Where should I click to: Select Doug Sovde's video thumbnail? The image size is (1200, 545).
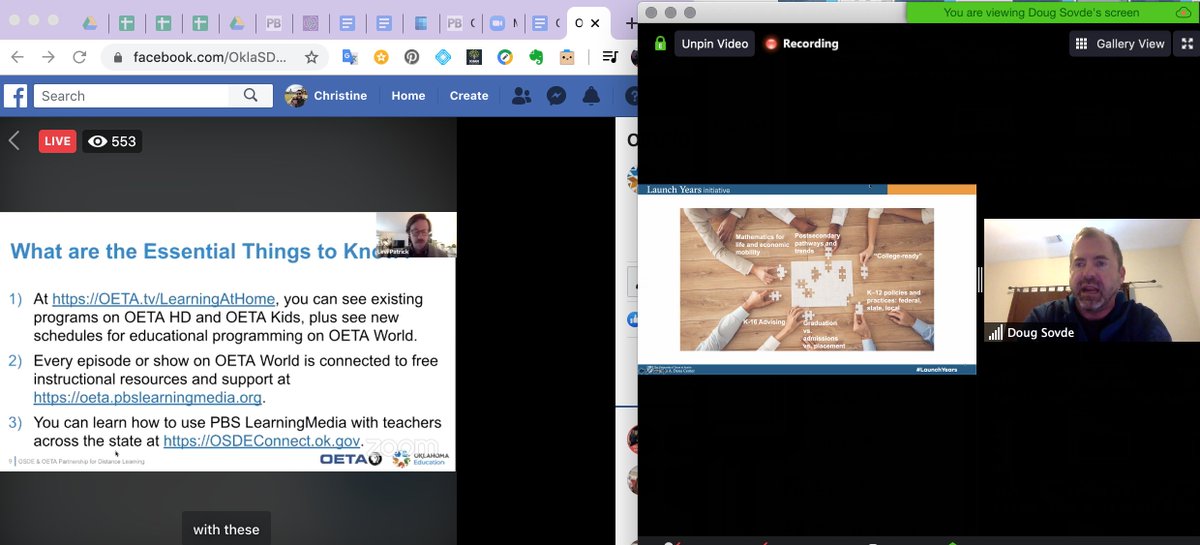click(x=1091, y=281)
